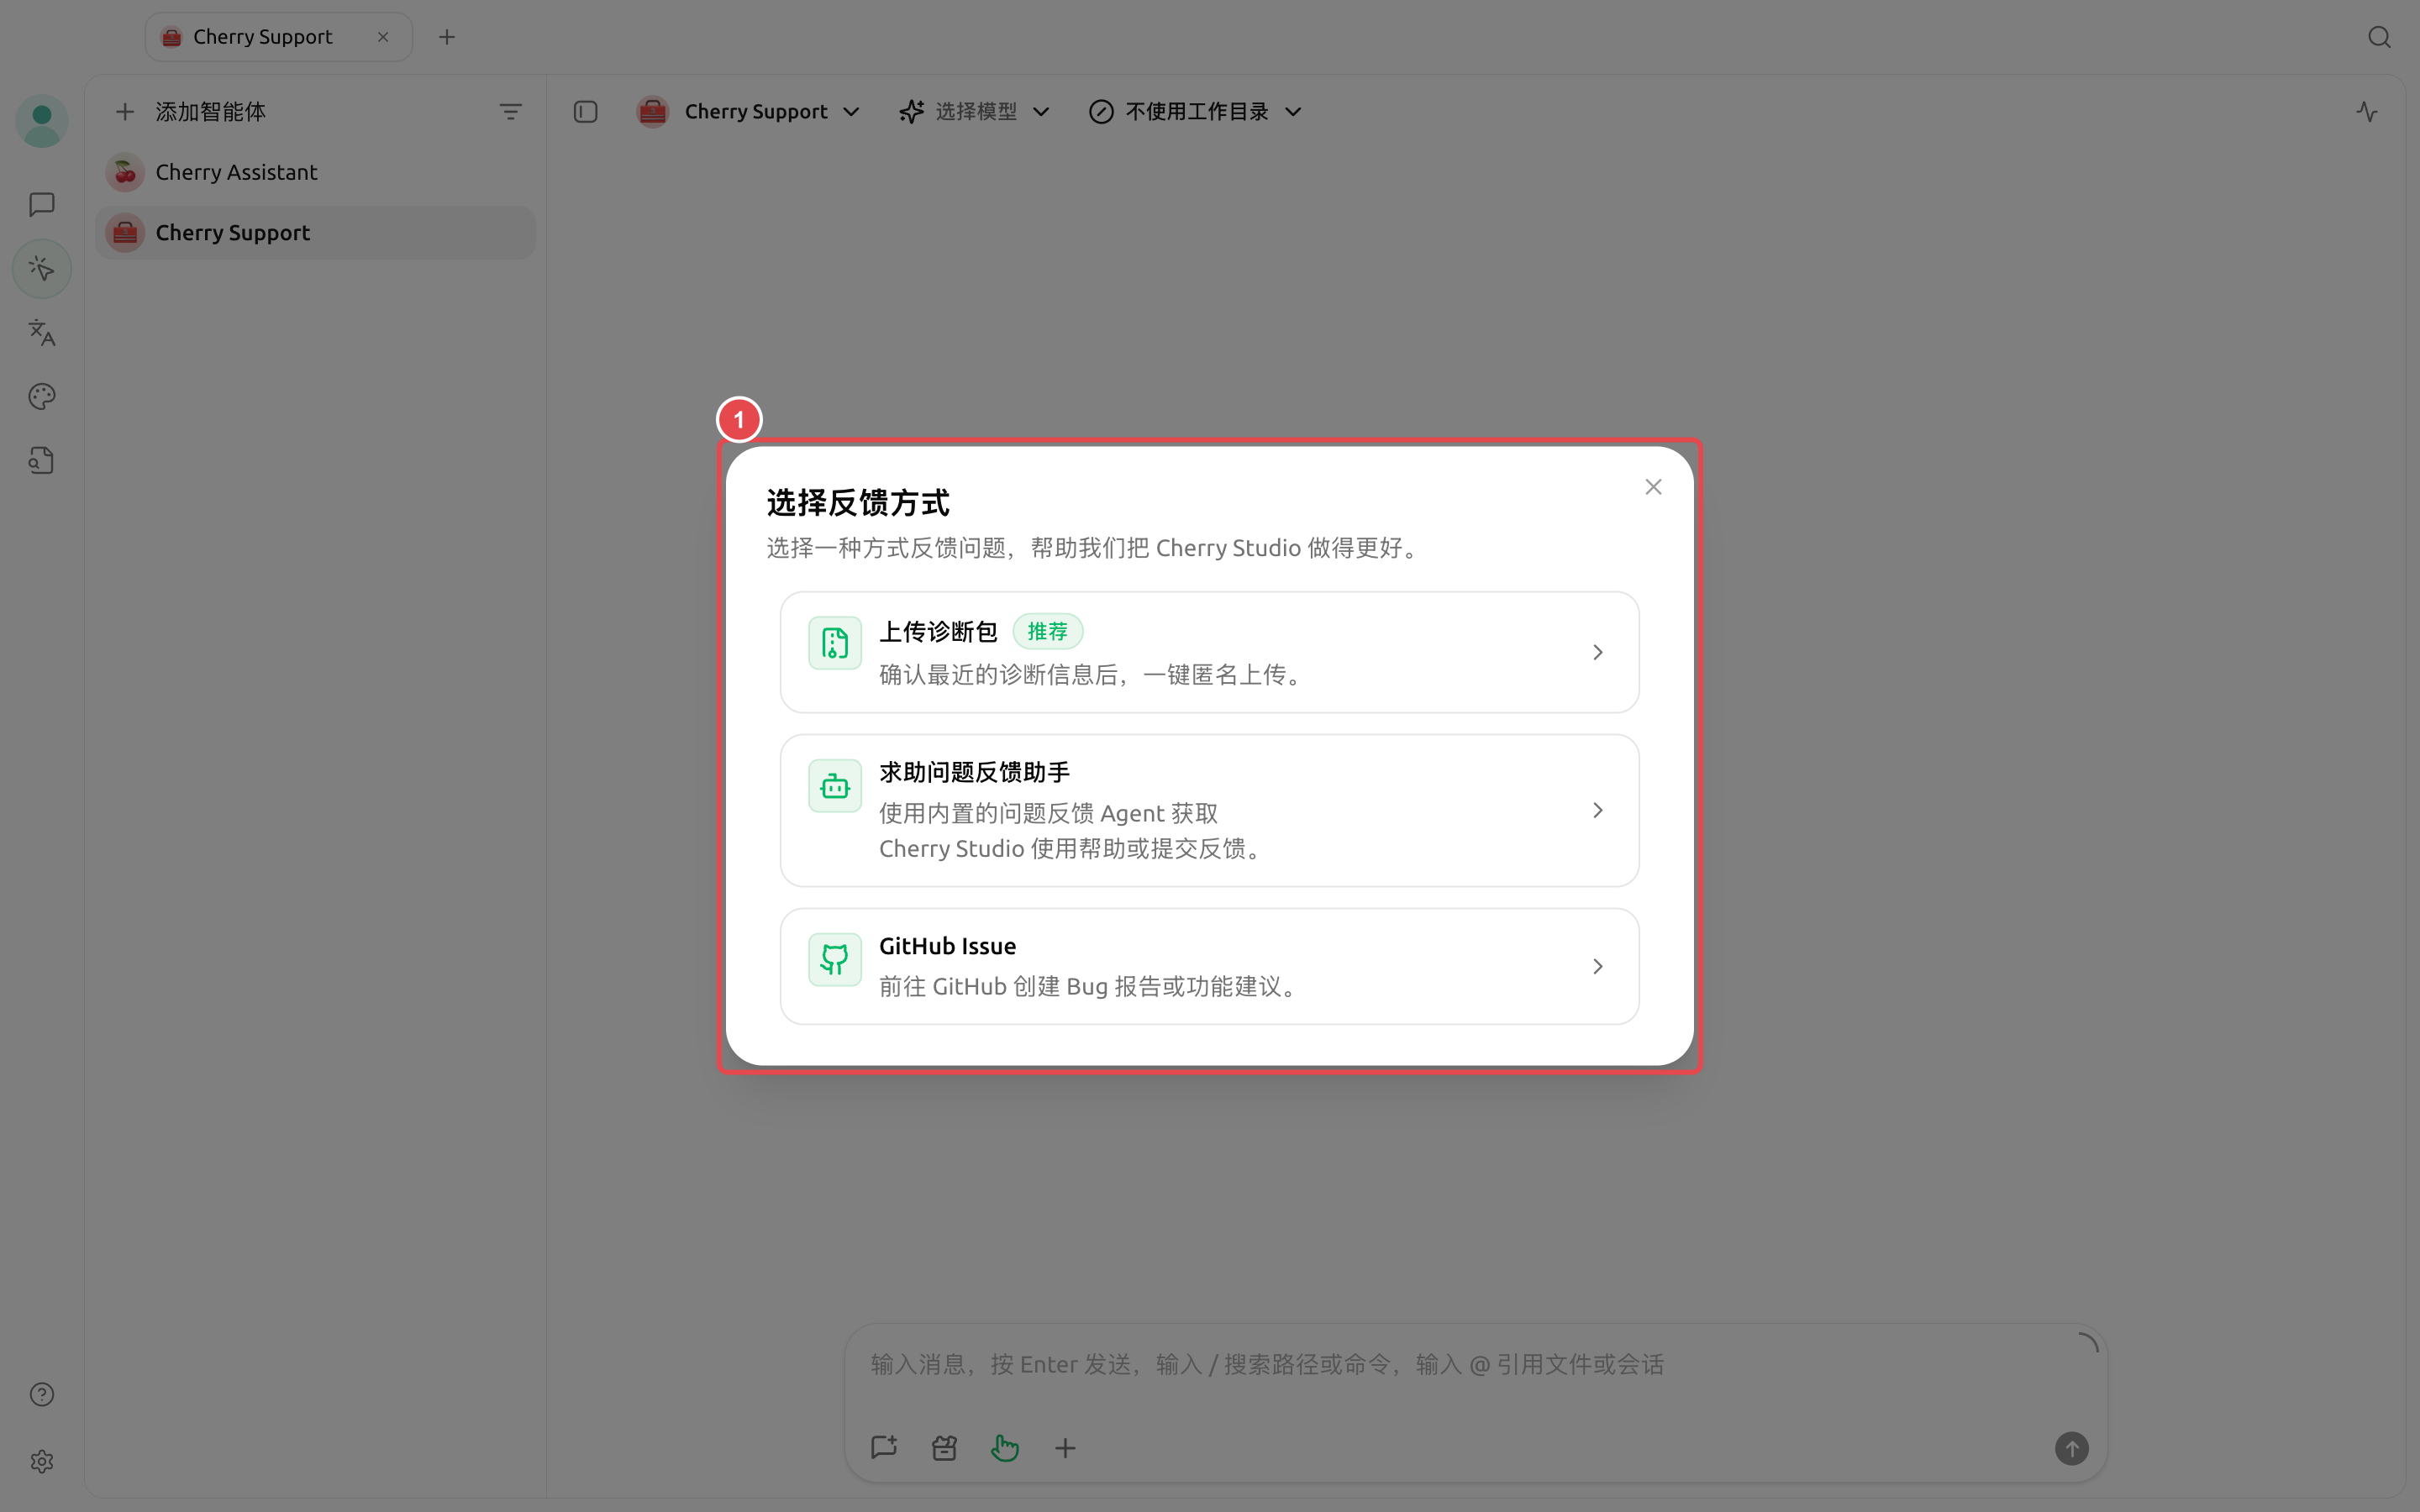The width and height of the screenshot is (2420, 1512).
Task: Close the 选择反馈方式 dialog
Action: click(x=1653, y=487)
